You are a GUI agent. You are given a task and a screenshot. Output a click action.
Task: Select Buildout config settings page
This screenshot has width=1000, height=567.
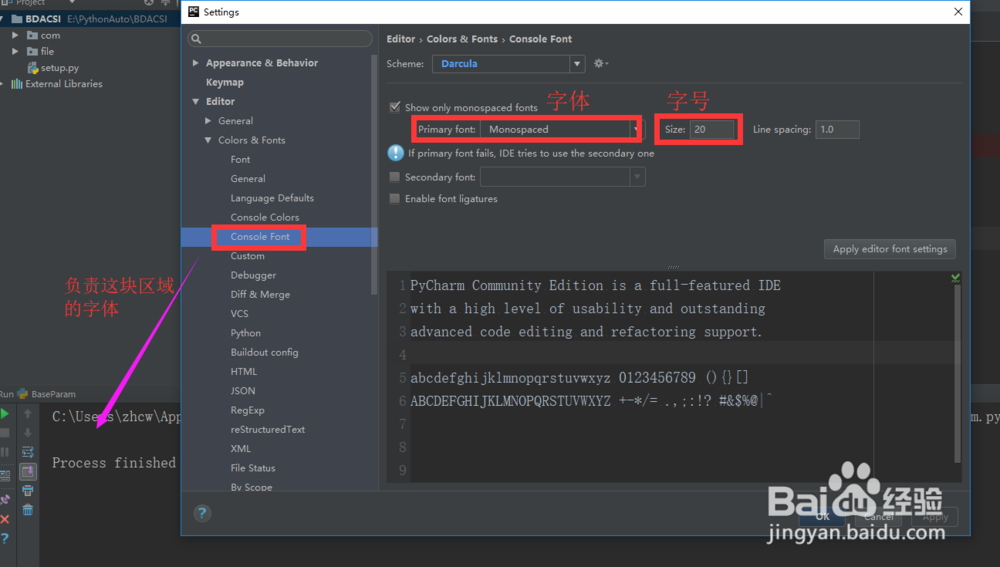[265, 352]
